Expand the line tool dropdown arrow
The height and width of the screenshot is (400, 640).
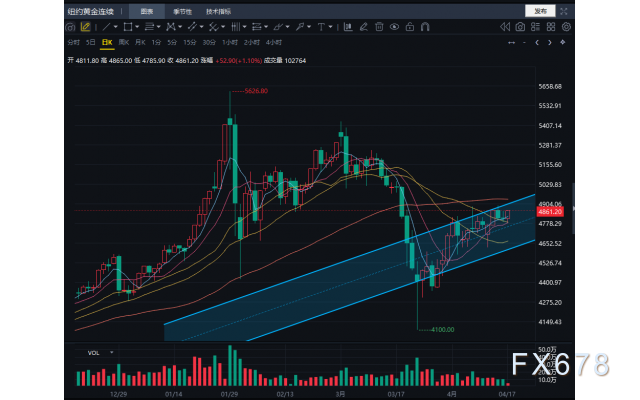116,26
